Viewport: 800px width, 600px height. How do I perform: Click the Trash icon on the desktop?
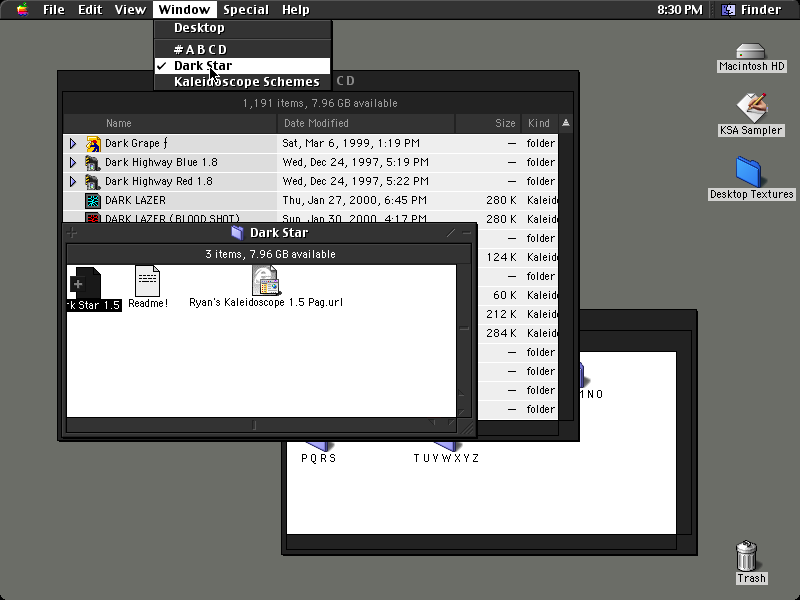click(x=746, y=556)
